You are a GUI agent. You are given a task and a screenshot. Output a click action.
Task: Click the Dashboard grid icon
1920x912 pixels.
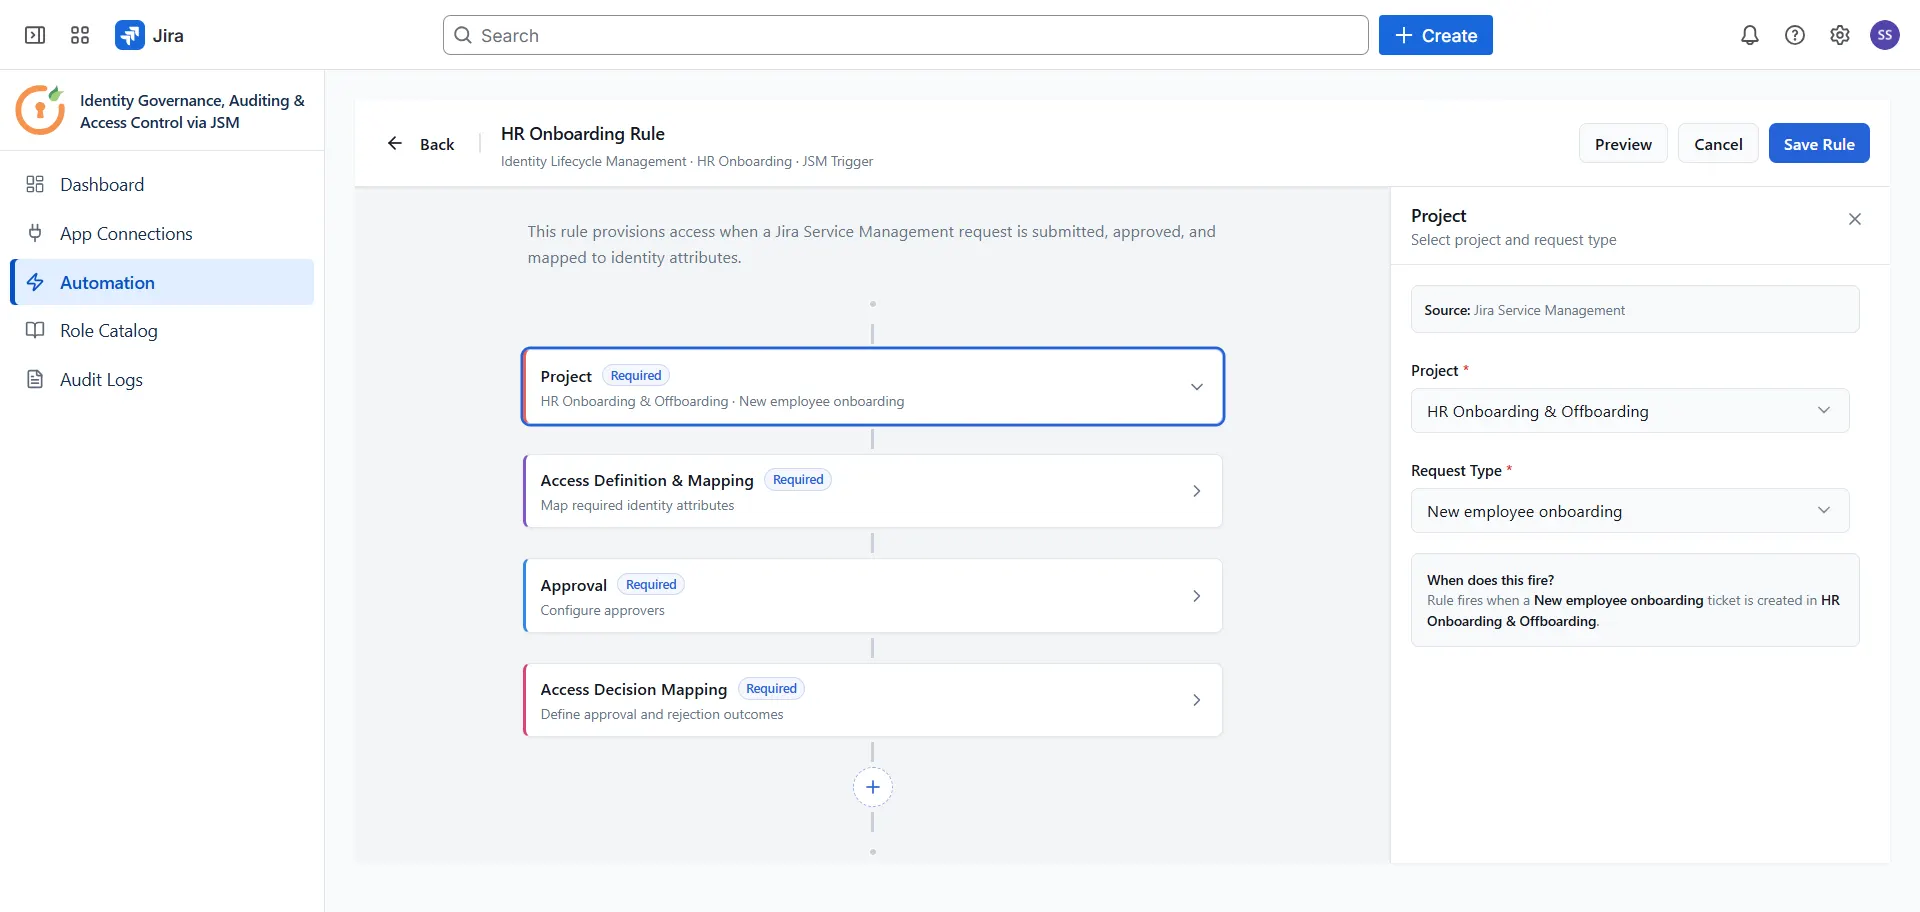tap(35, 184)
